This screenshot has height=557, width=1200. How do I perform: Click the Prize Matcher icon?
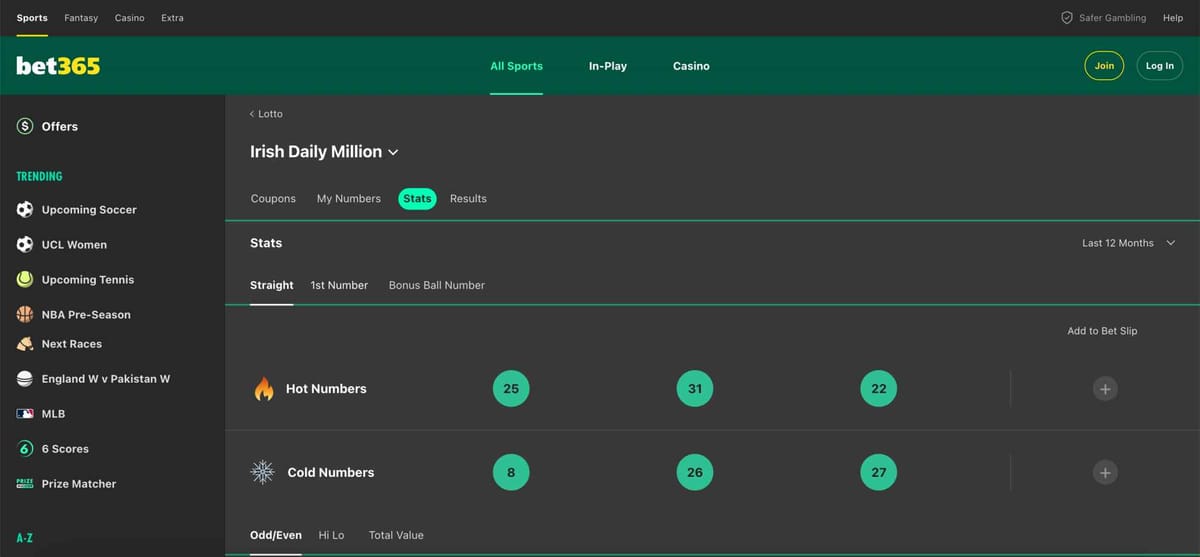pyautogui.click(x=25, y=483)
